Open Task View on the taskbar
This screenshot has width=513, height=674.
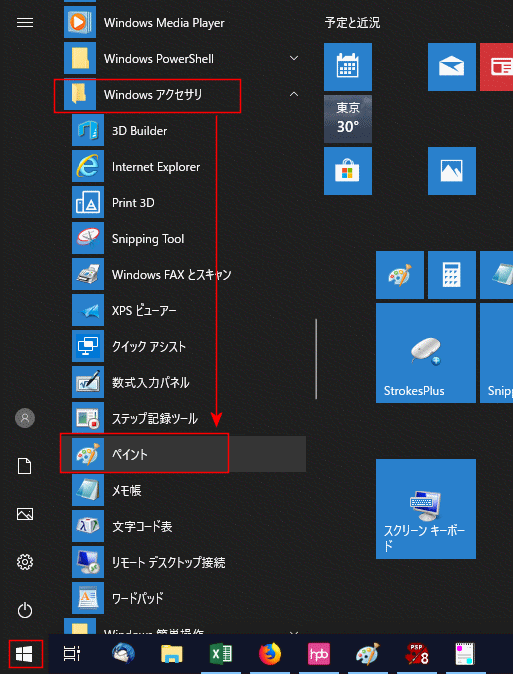click(x=71, y=654)
